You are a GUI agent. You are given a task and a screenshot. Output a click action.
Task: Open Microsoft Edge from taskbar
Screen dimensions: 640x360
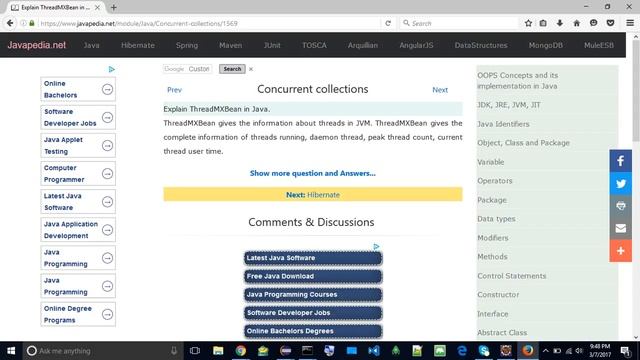pos(462,351)
